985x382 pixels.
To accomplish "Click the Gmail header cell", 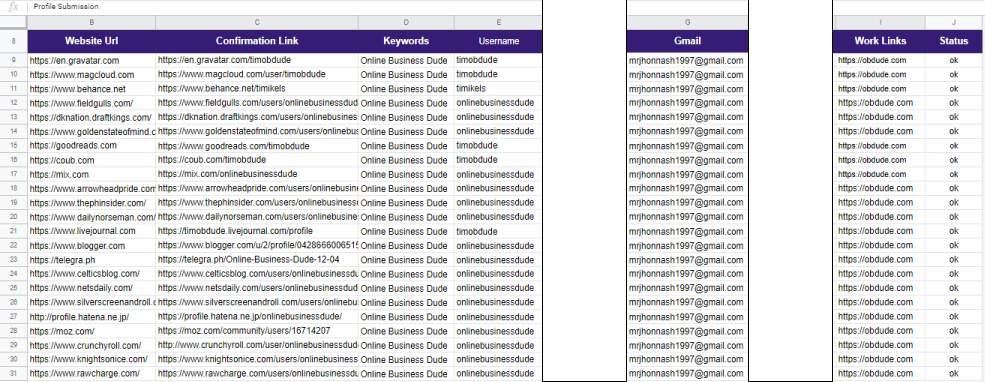I will coord(687,41).
